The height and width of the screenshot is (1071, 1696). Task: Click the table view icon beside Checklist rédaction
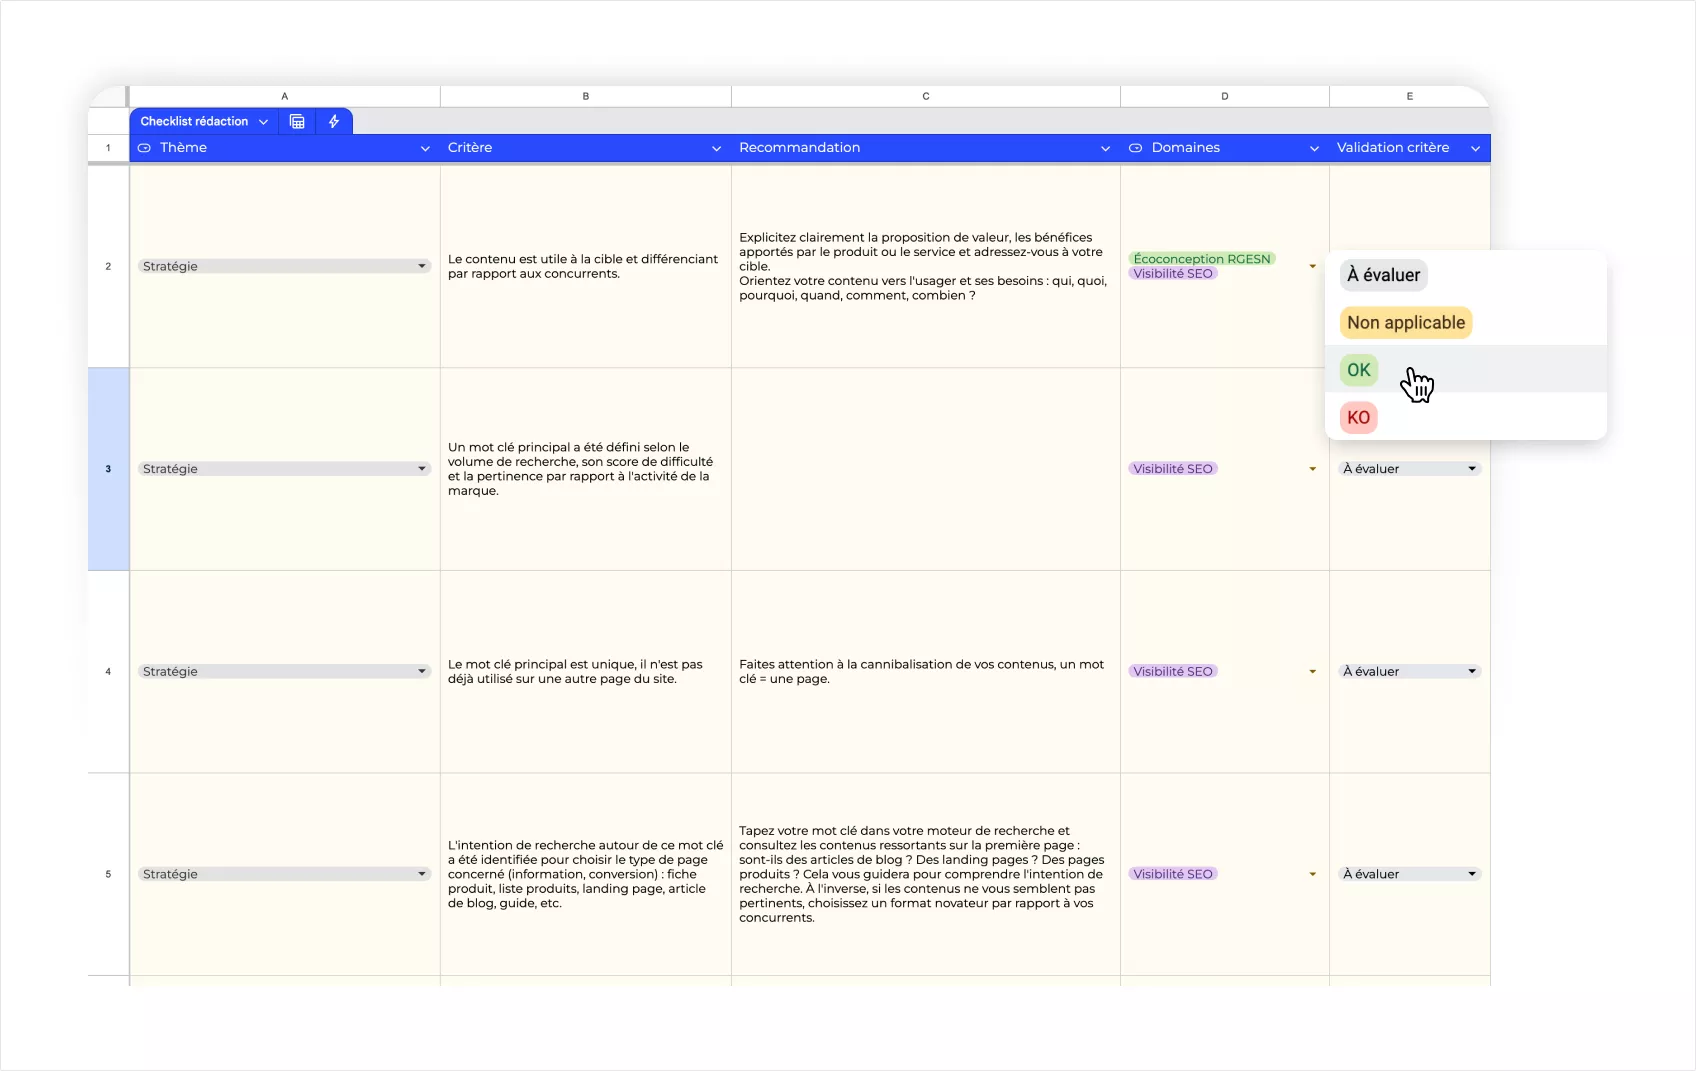[297, 121]
